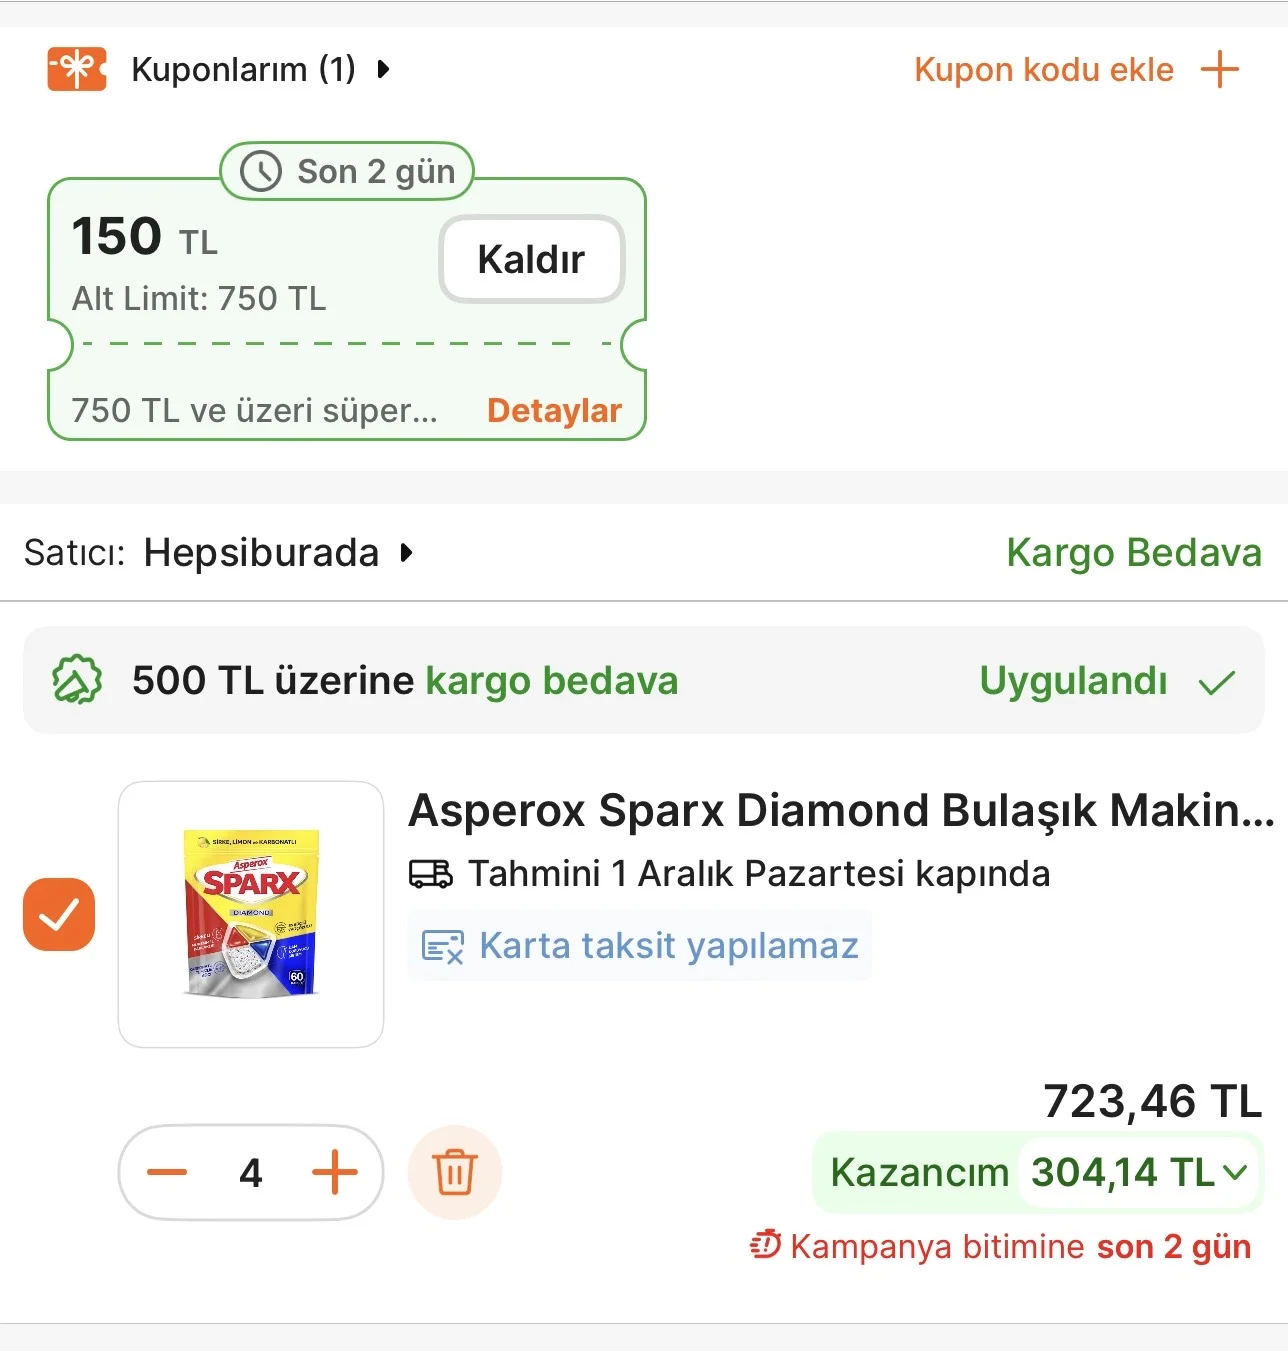The height and width of the screenshot is (1351, 1288).
Task: Decrease product quantity with minus button
Action: coord(167,1172)
